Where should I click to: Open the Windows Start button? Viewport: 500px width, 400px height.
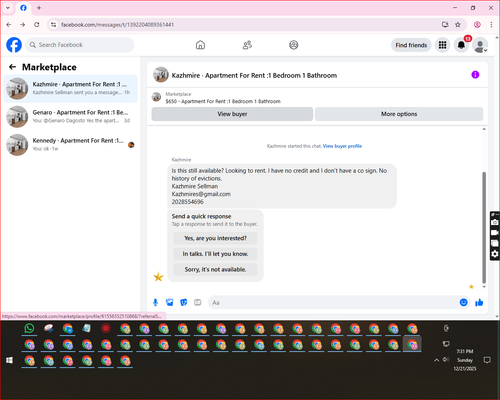(x=9, y=360)
